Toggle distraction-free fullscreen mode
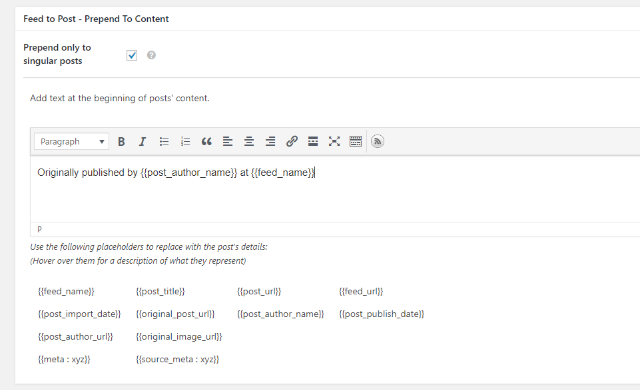This screenshot has height=390, width=640. pos(334,142)
